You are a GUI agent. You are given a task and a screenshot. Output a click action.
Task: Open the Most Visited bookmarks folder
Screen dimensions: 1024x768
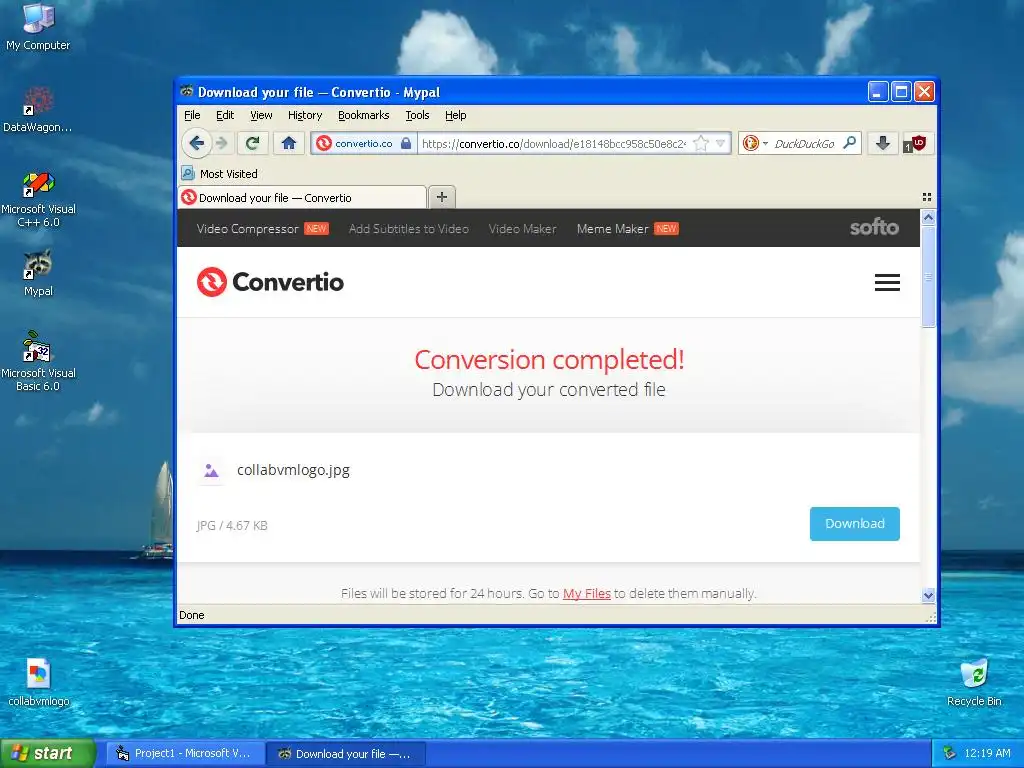[219, 174]
